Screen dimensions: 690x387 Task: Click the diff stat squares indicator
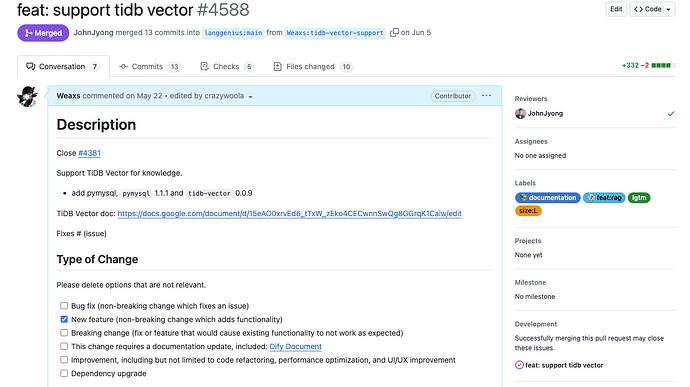point(663,66)
